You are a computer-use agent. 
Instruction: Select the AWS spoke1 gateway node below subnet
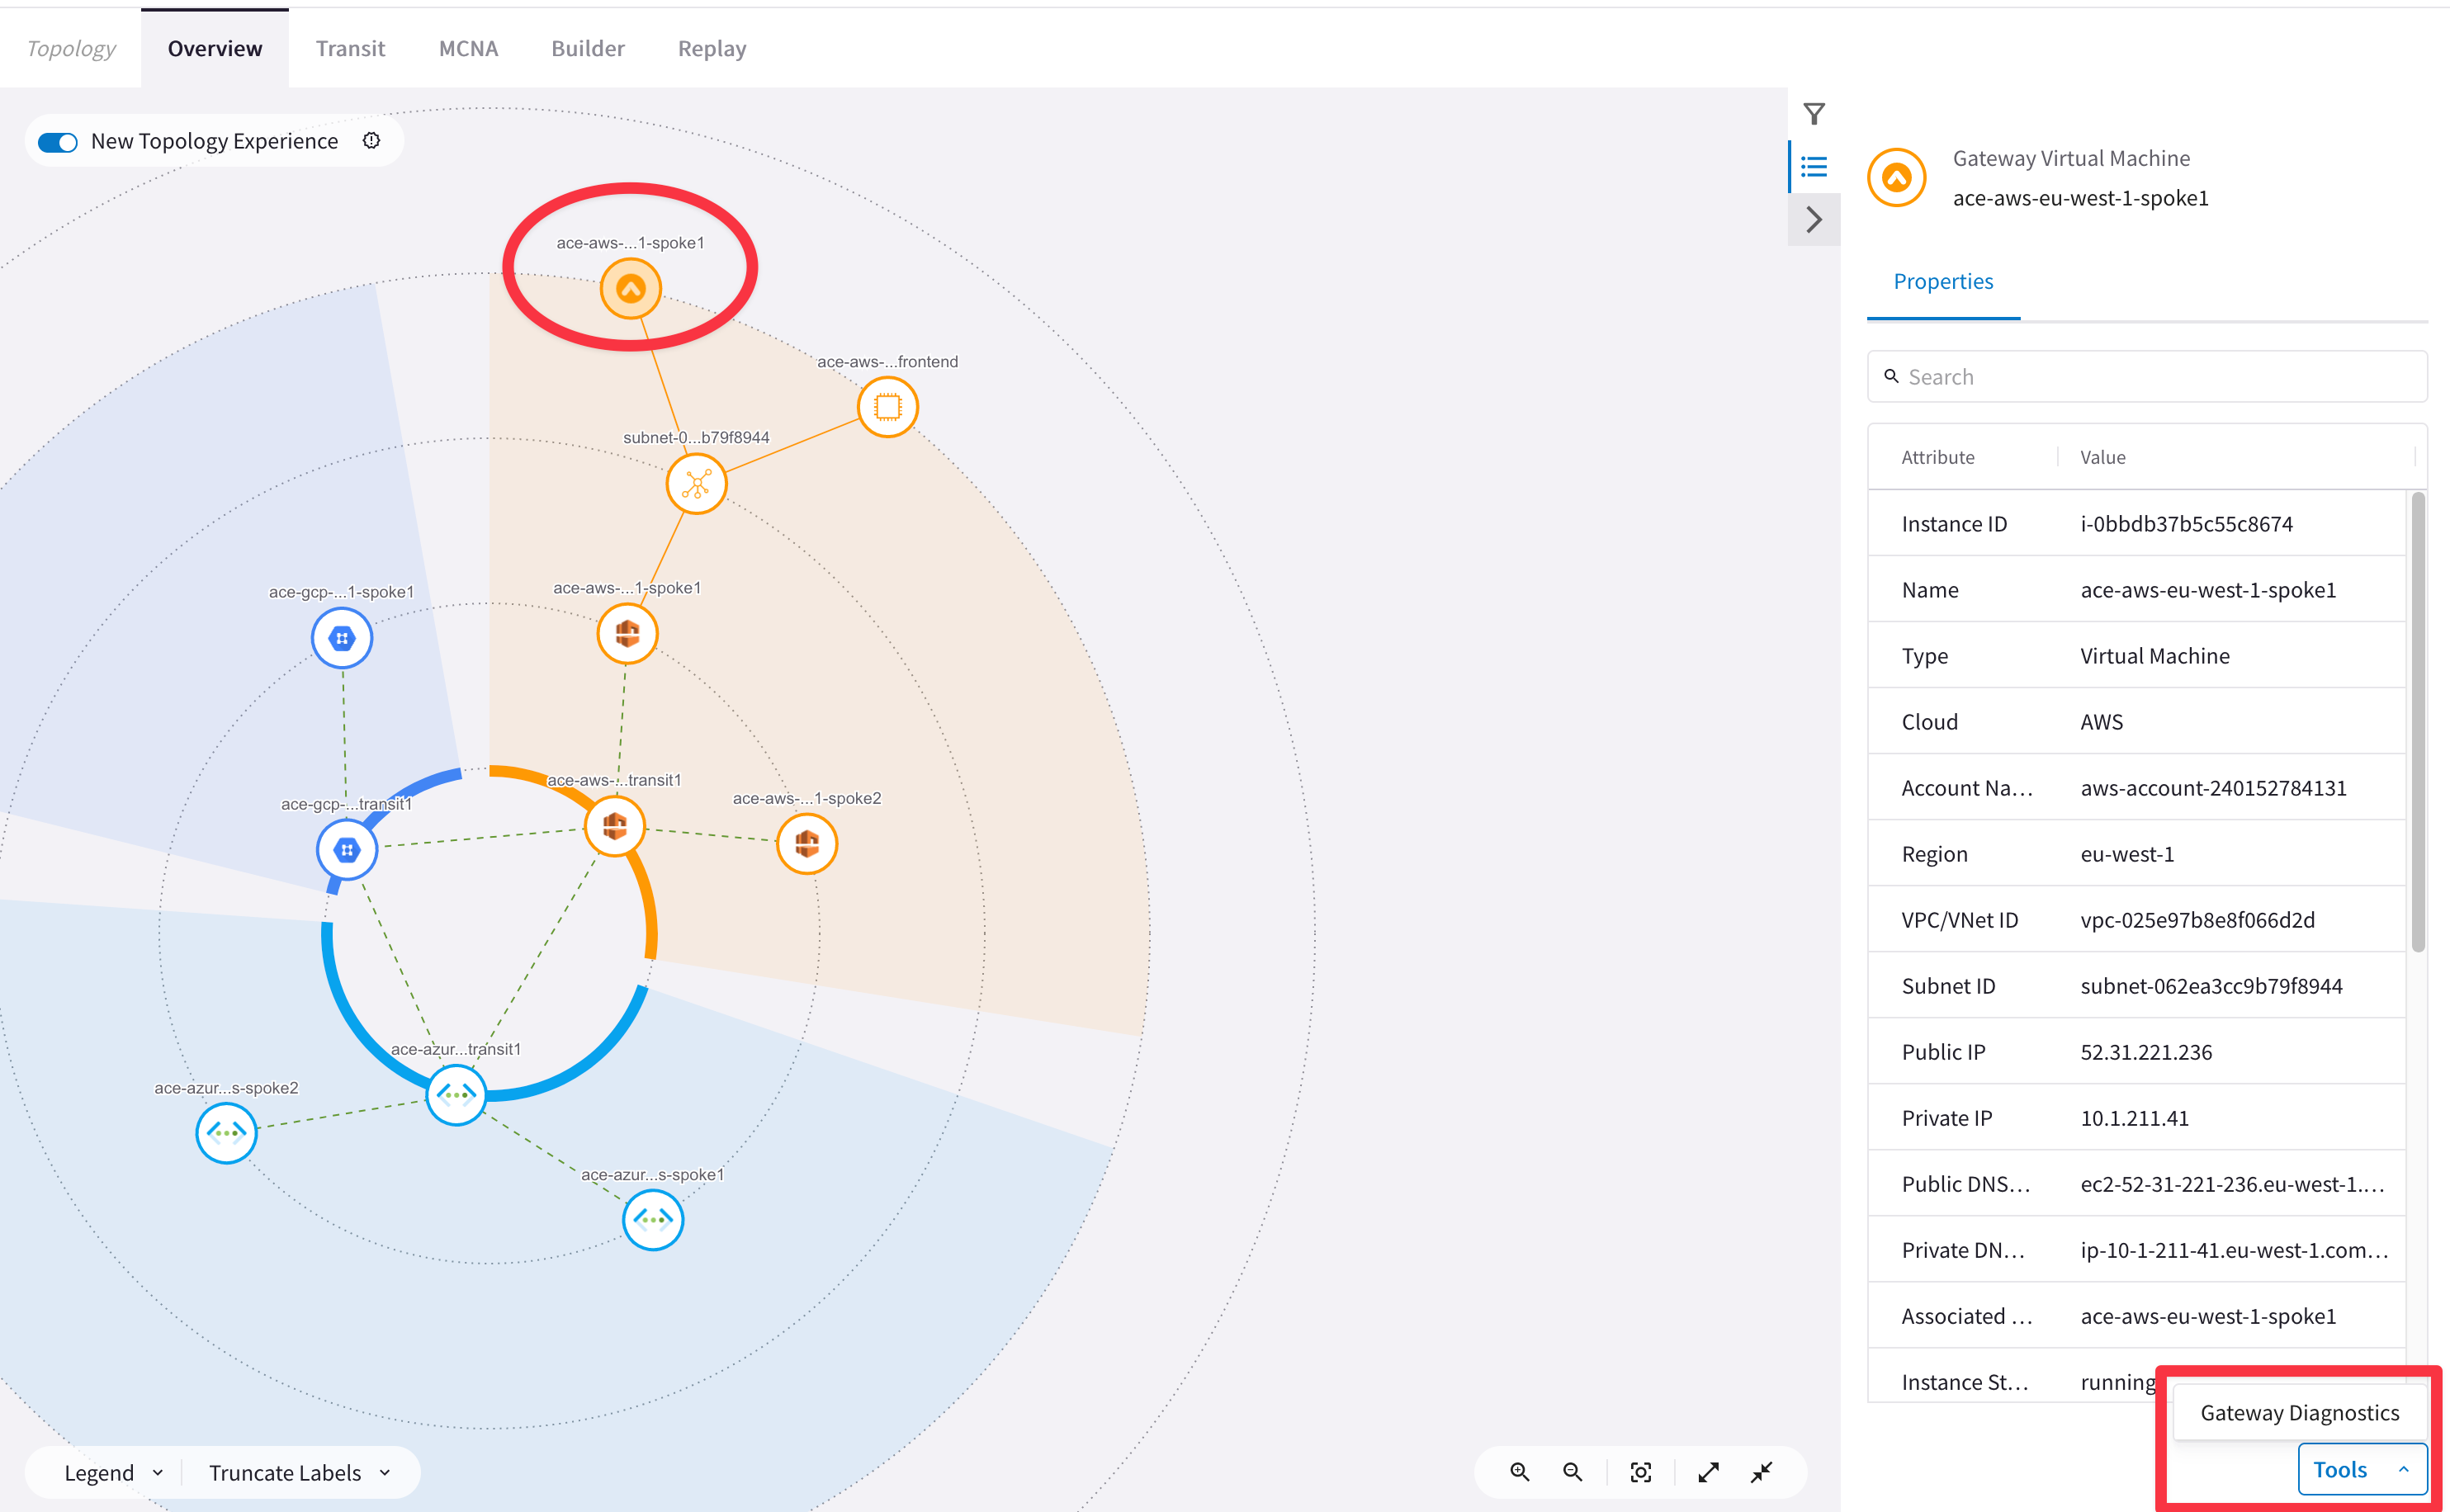(627, 634)
